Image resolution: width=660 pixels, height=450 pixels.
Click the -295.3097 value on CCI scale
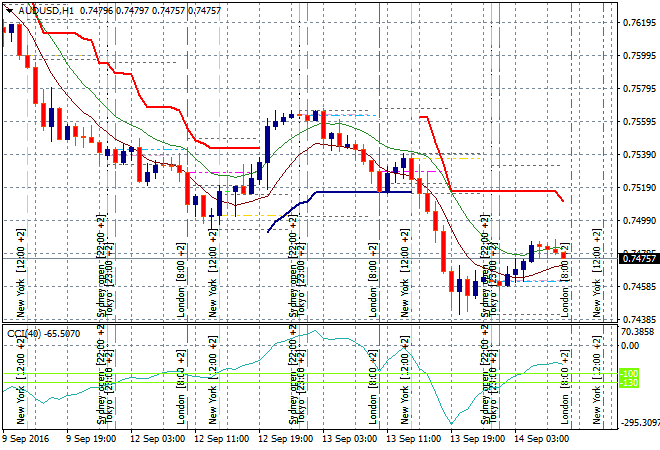click(638, 422)
